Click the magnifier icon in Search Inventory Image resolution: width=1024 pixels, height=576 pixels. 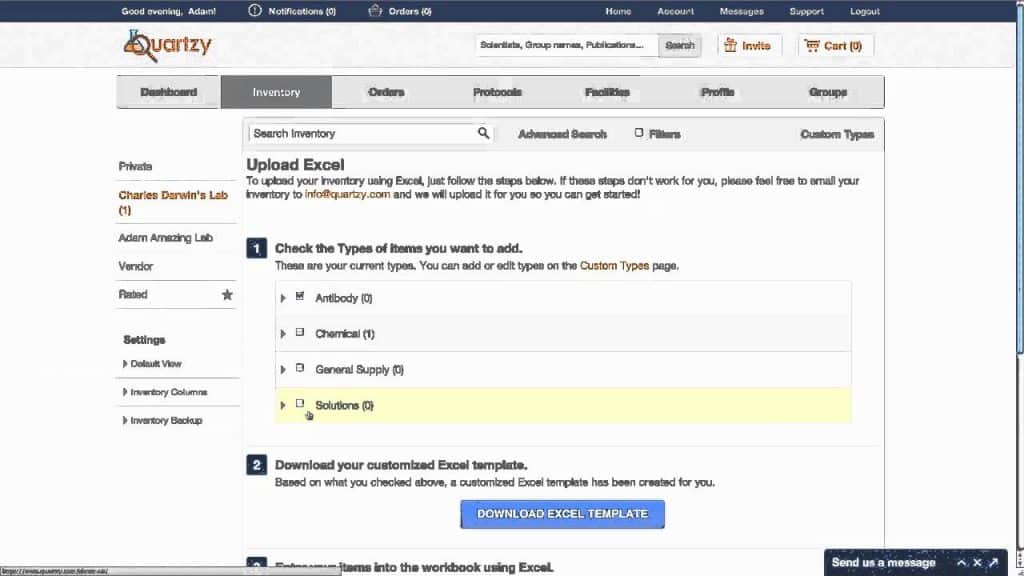(483, 133)
